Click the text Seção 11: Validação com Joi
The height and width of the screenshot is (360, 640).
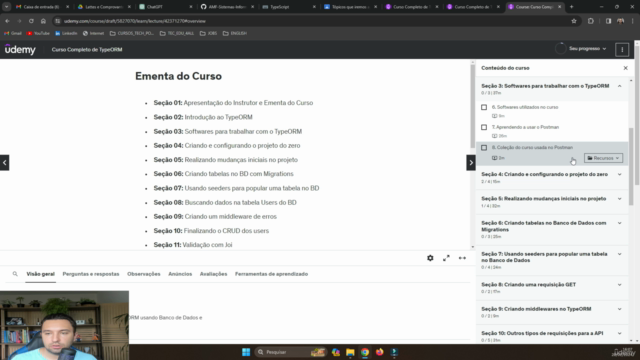coord(193,245)
